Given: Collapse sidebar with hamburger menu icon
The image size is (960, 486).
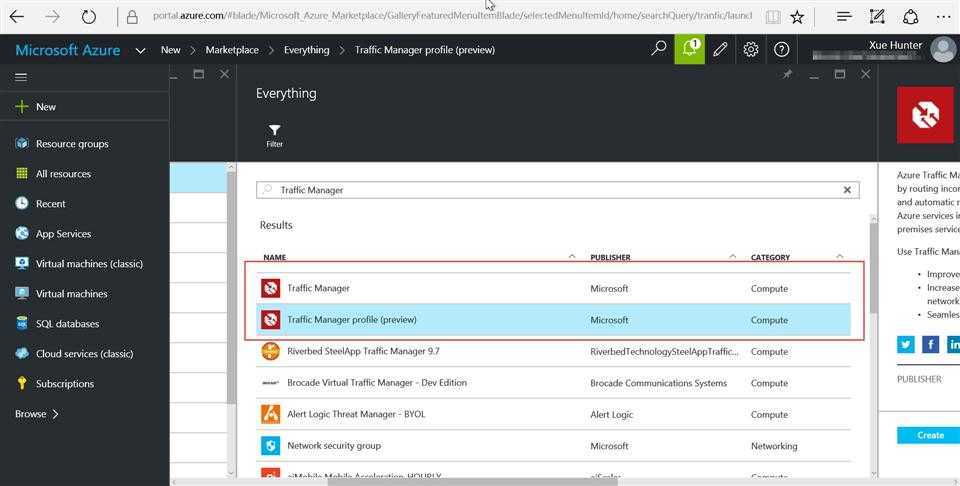Looking at the screenshot, I should coord(21,77).
